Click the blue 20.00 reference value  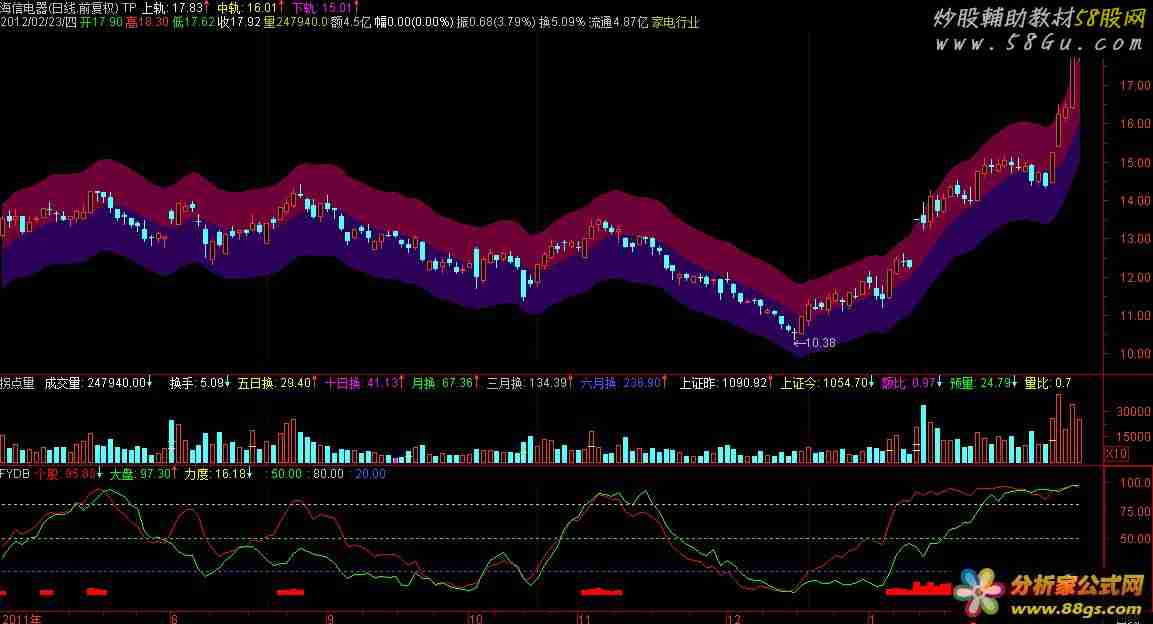[x=370, y=474]
